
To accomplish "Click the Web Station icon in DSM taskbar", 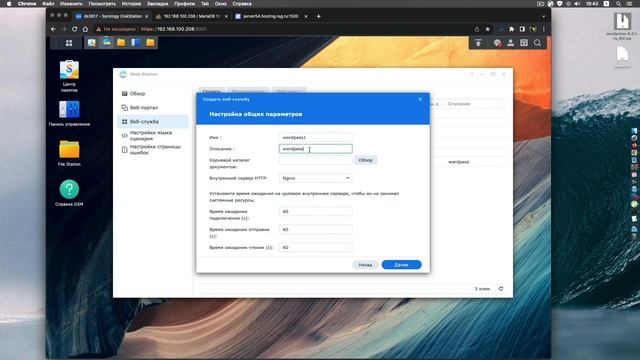I will (x=107, y=42).
